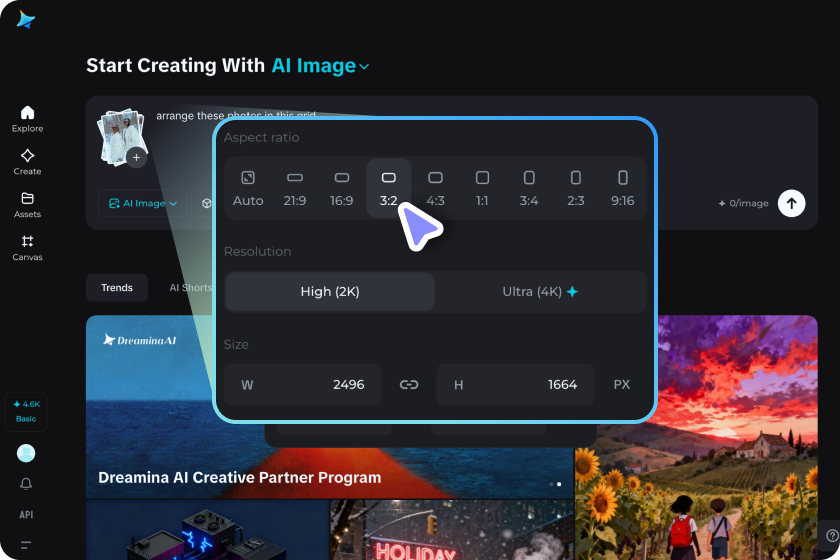Open the Explore sidebar section
This screenshot has width=840, height=560.
(x=27, y=119)
